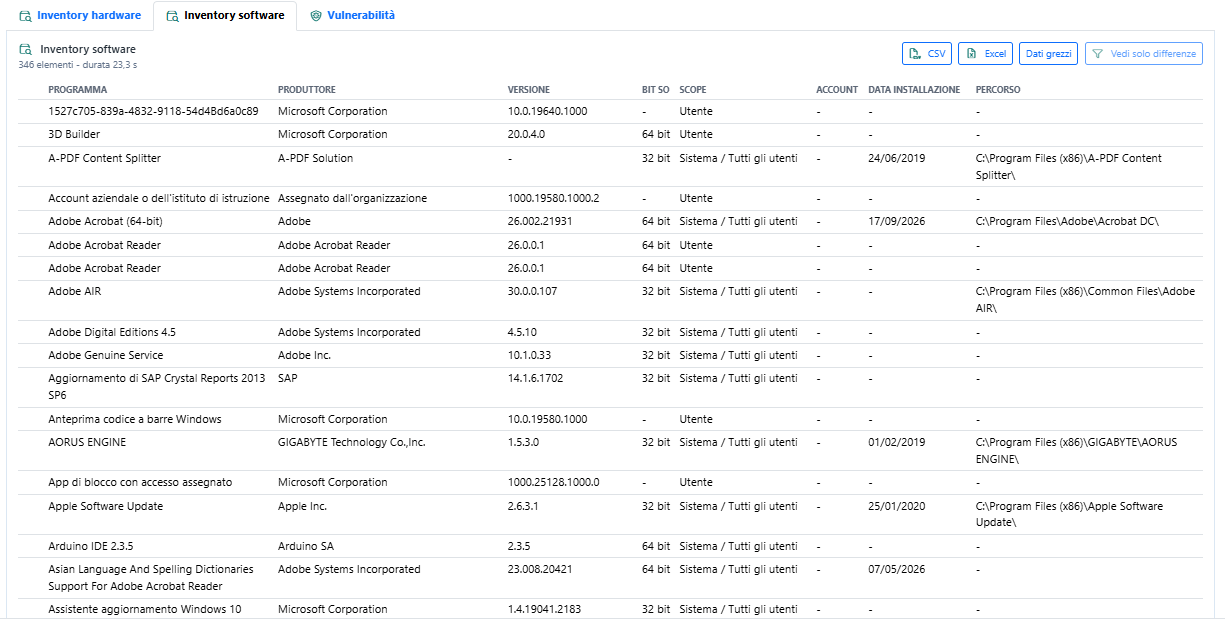The height and width of the screenshot is (621, 1225).
Task: Click the ACCOUNT column header
Action: click(837, 90)
